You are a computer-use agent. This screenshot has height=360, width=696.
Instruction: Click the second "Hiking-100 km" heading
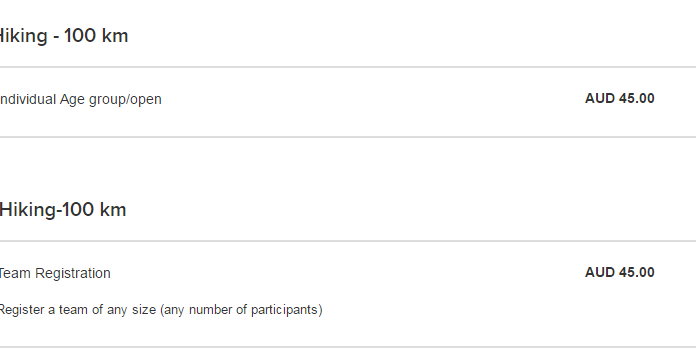coord(63,210)
